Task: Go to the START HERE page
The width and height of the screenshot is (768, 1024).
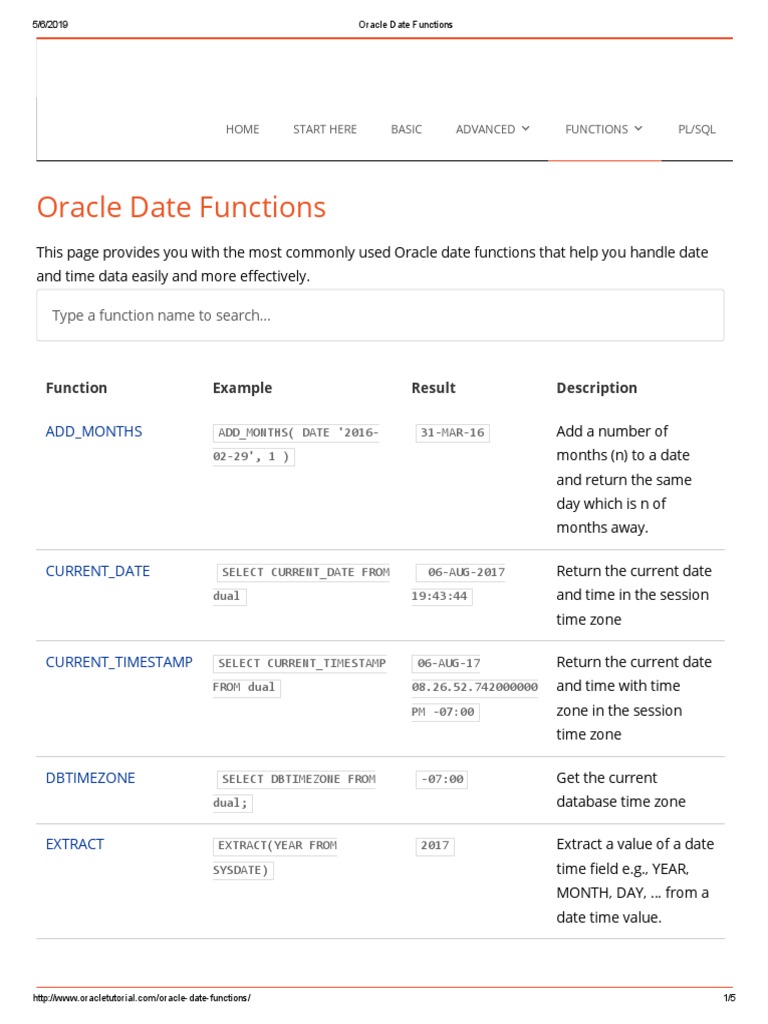Action: coord(324,129)
